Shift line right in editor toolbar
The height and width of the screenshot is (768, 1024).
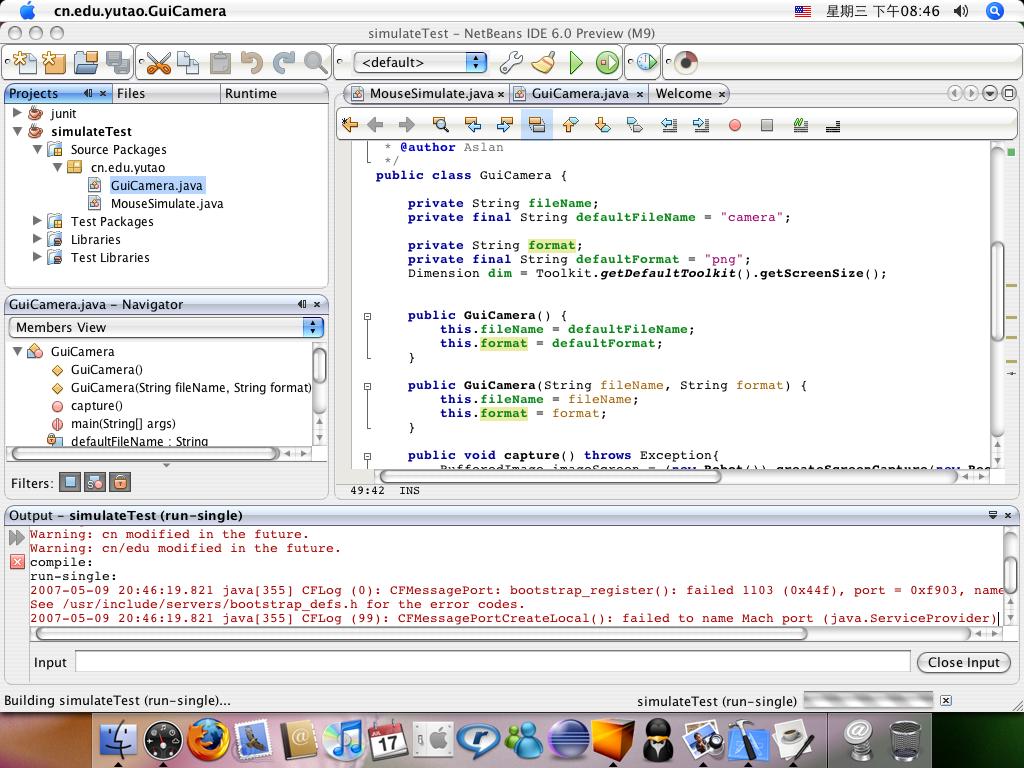[701, 125]
